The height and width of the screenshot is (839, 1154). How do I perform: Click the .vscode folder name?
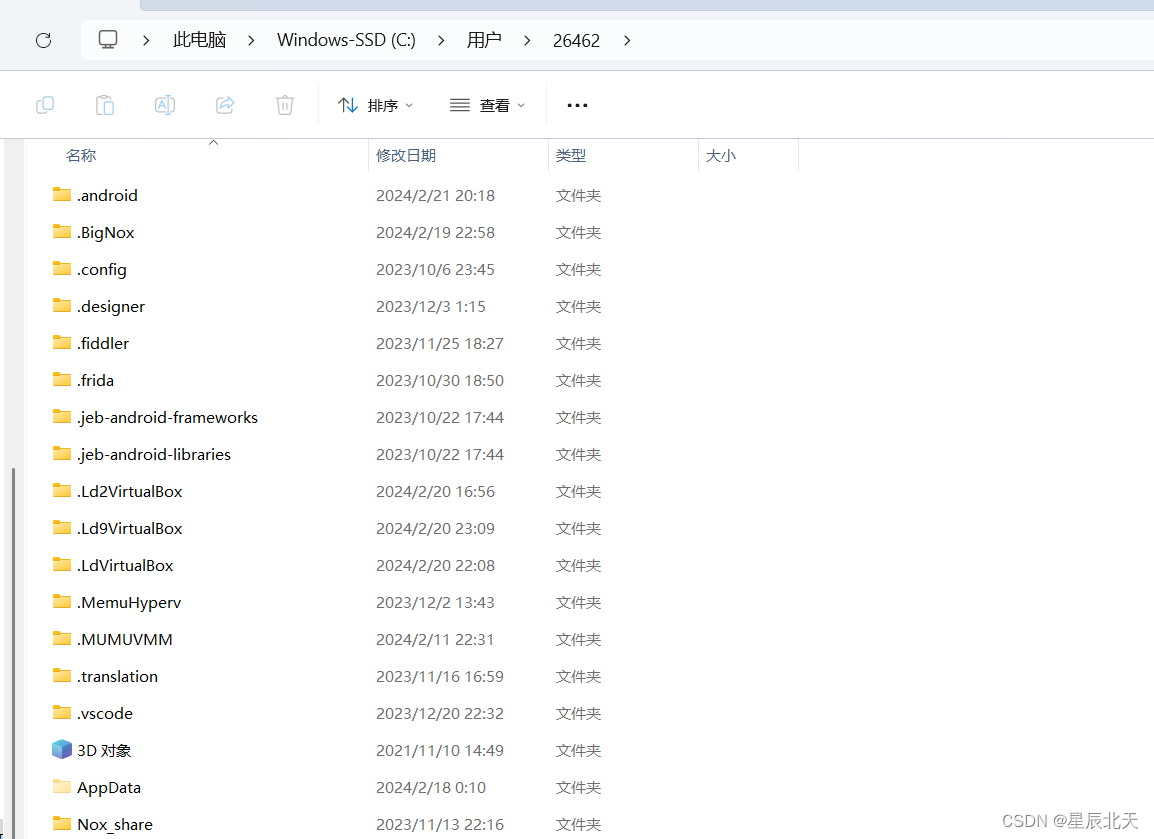(x=105, y=713)
